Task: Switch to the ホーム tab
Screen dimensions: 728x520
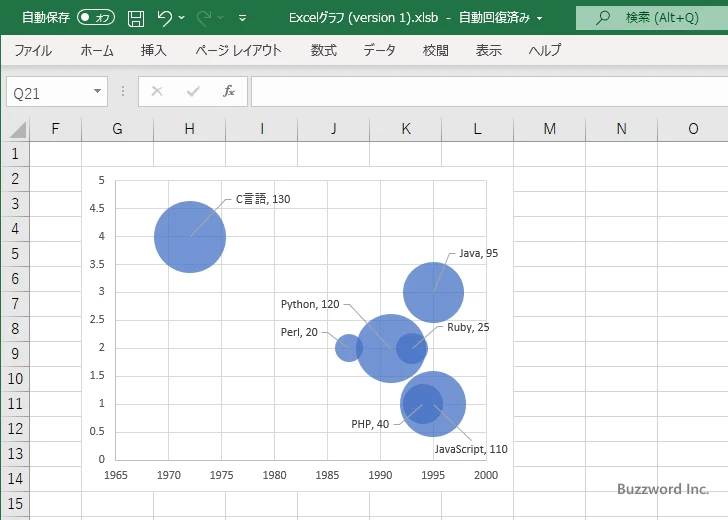Action: coord(97,50)
